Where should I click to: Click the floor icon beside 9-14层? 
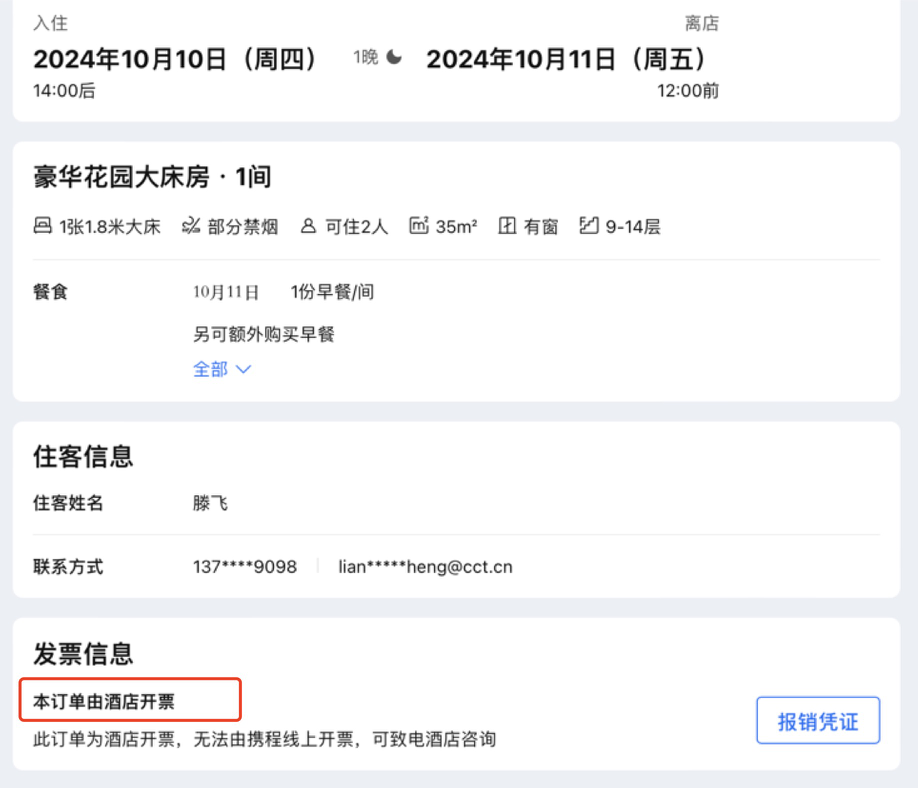(589, 227)
